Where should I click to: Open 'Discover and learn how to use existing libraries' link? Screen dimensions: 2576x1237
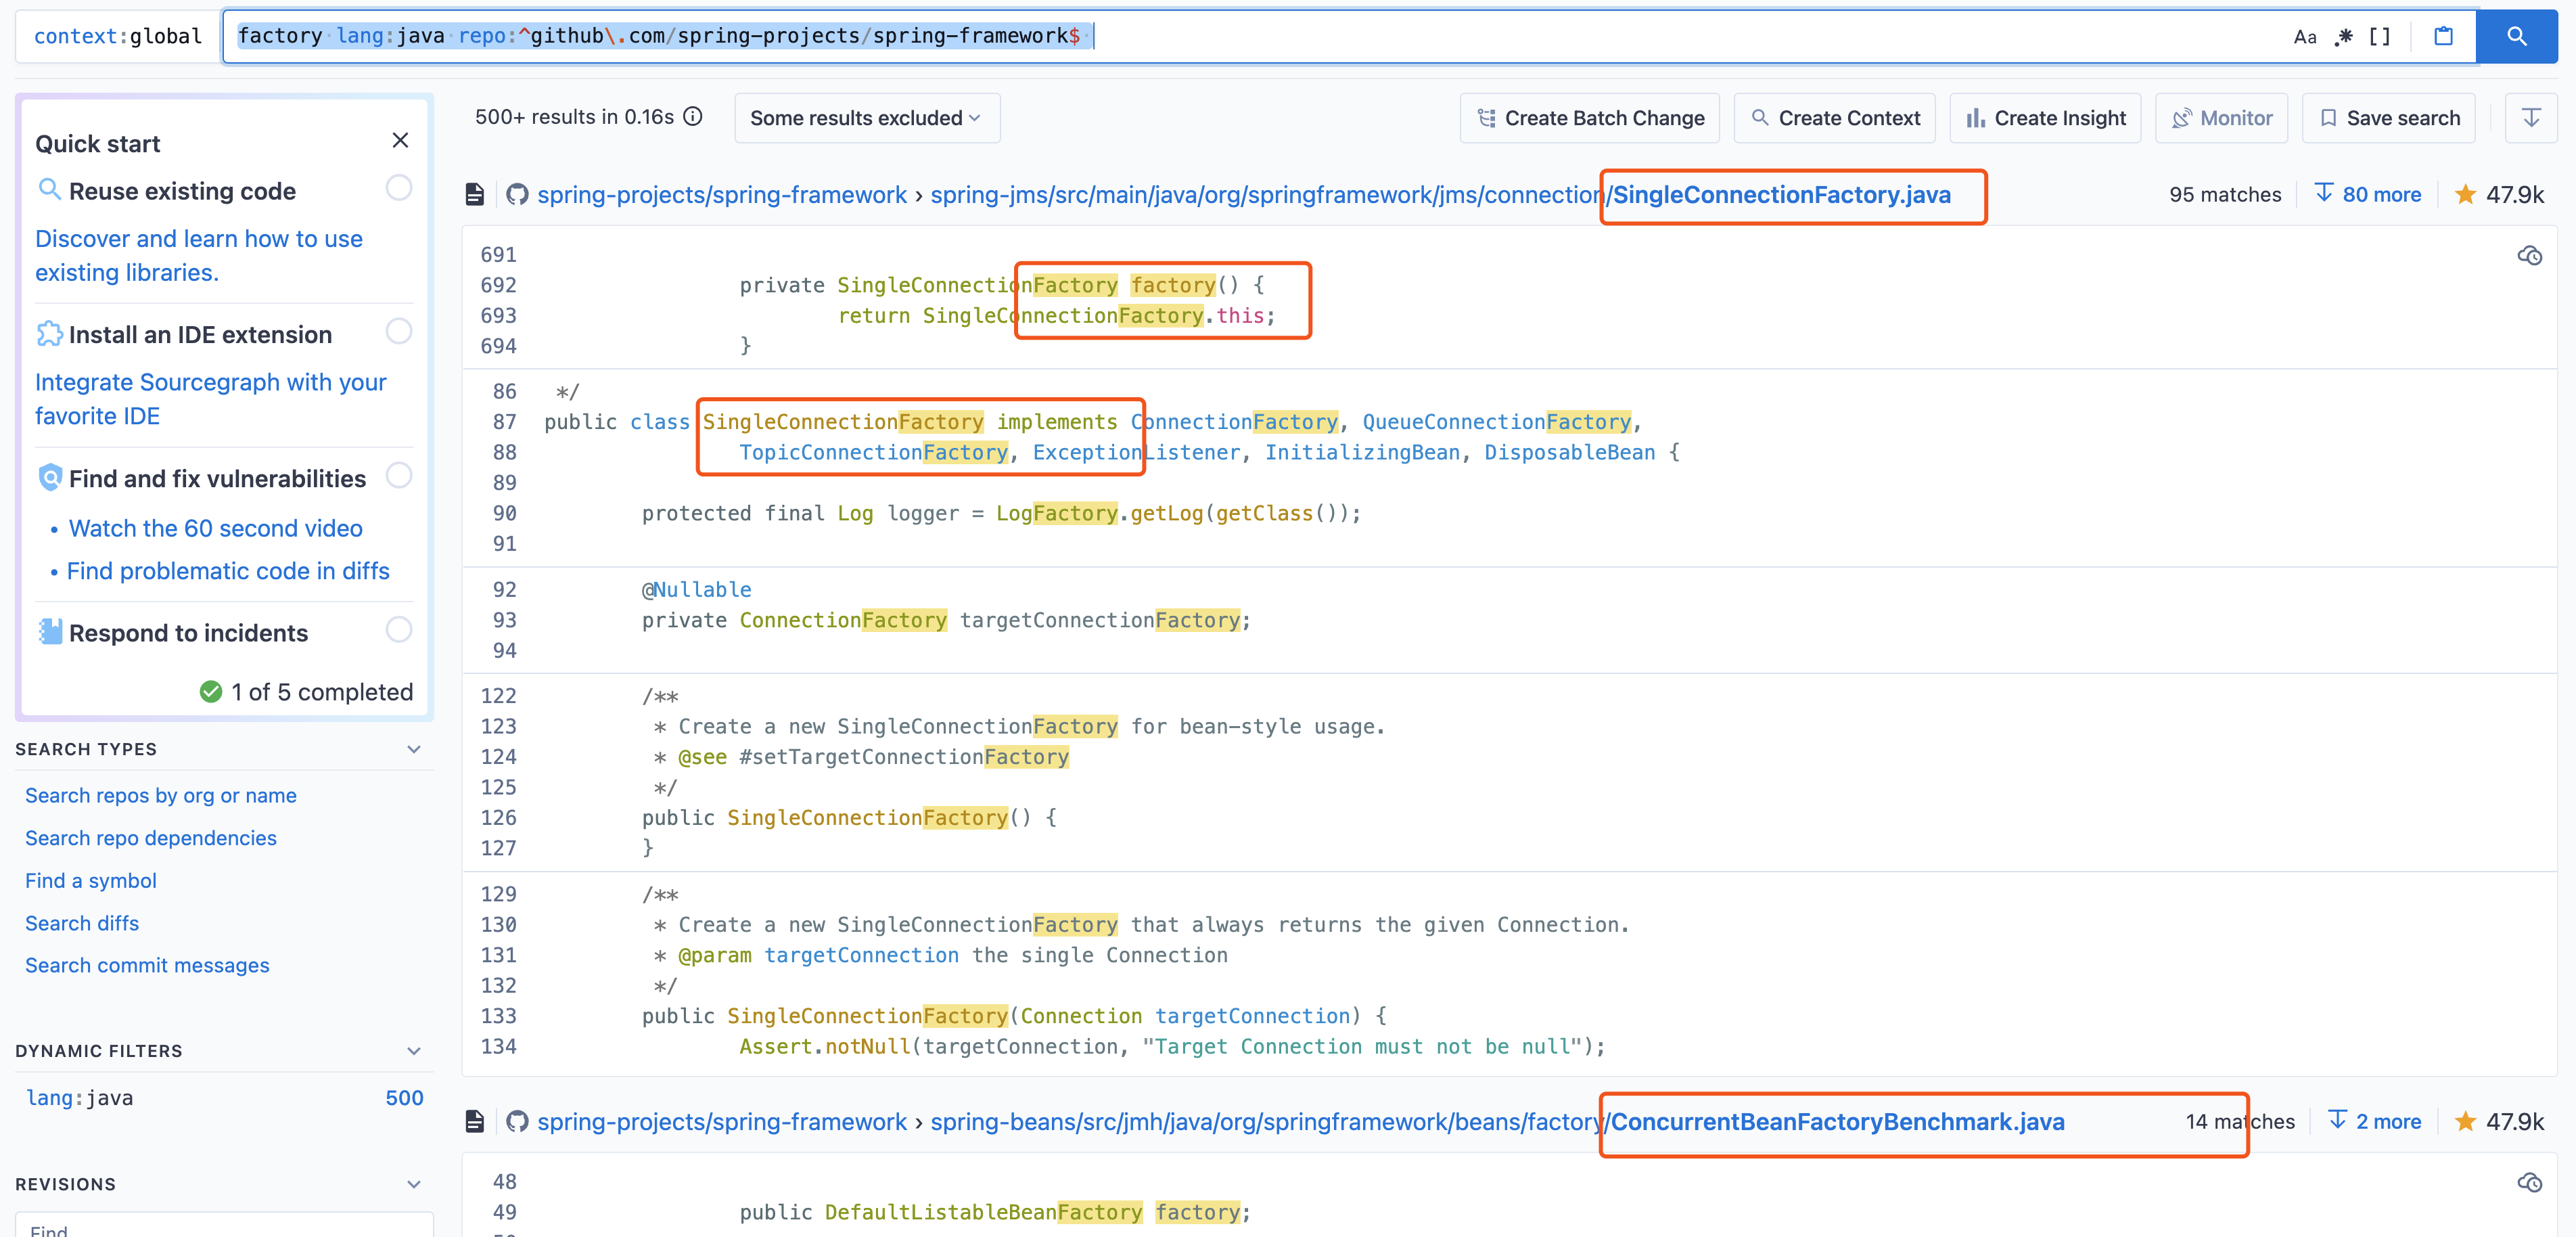point(199,256)
